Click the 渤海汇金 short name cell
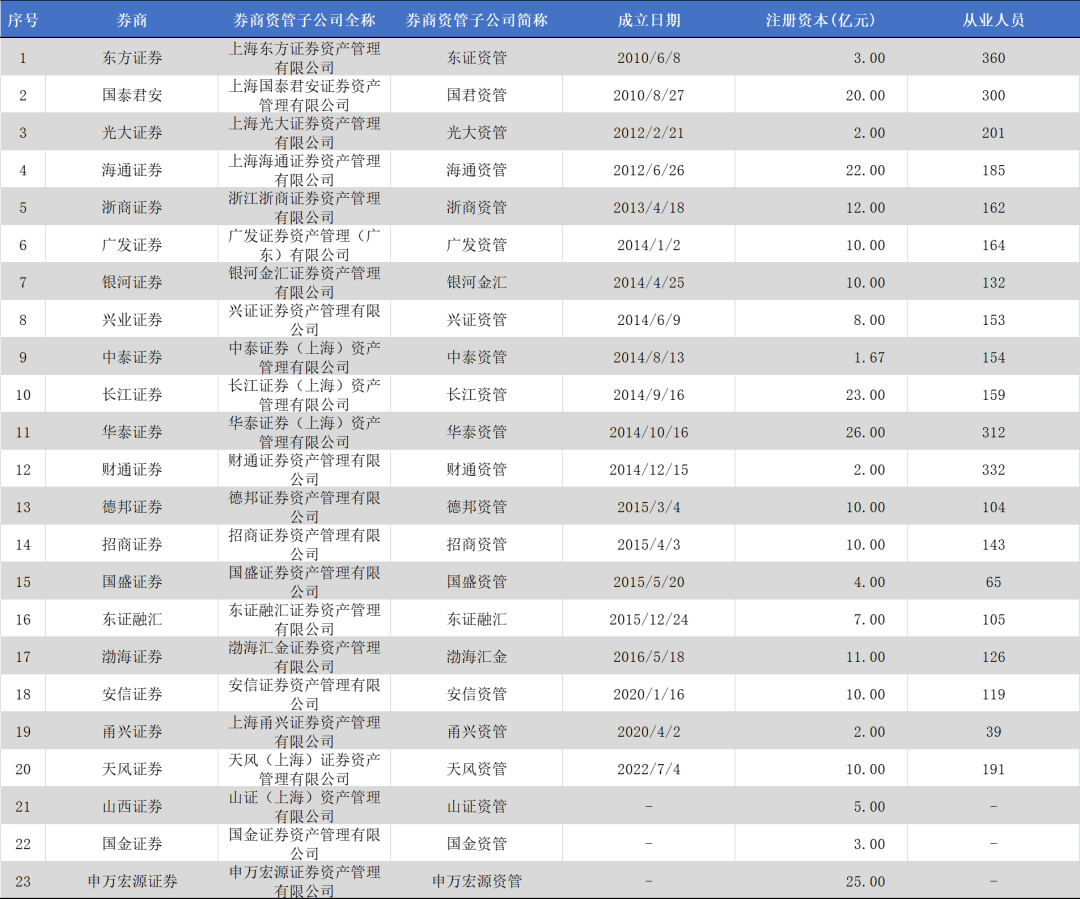 click(477, 657)
